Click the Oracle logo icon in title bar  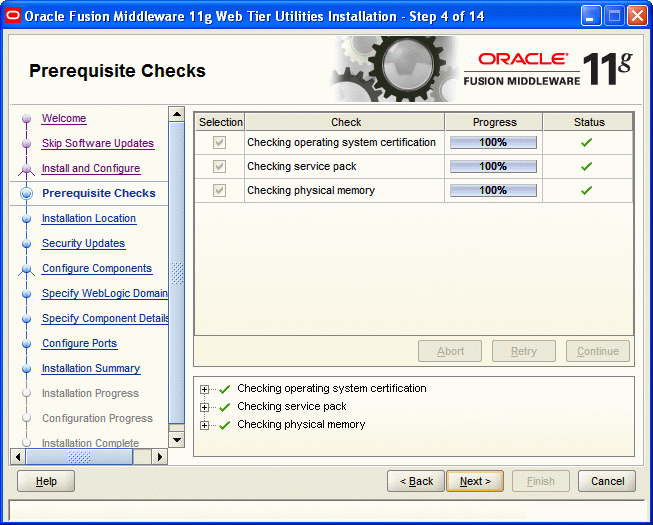pos(13,16)
